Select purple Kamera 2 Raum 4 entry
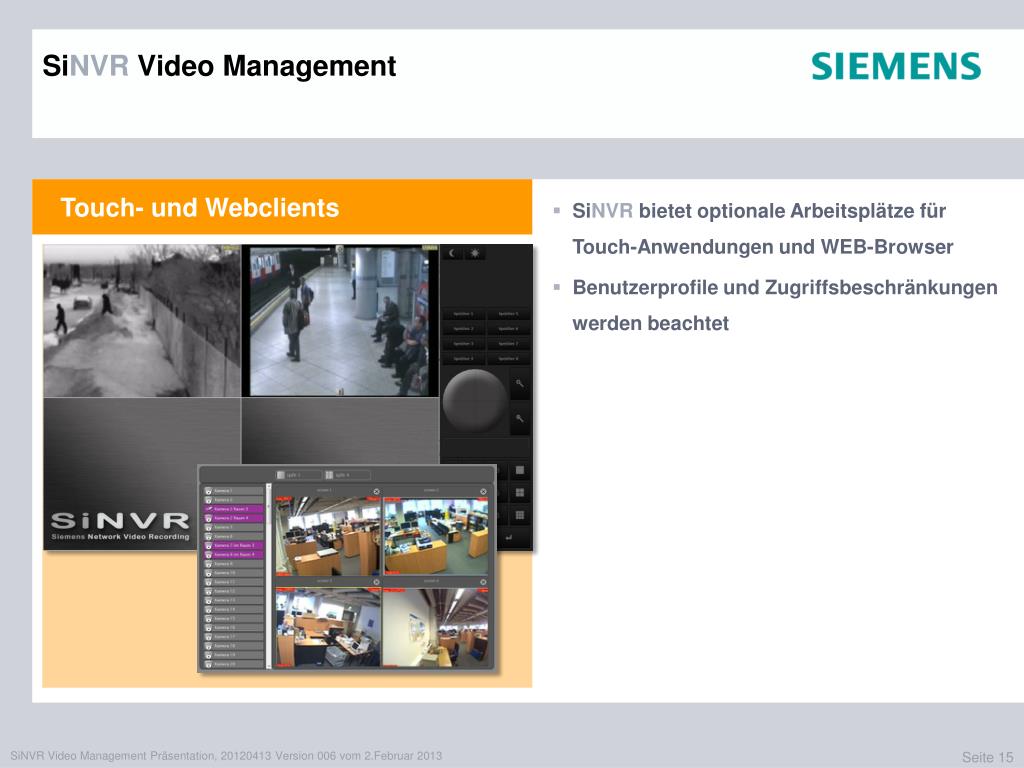This screenshot has width=1024, height=768. [x=234, y=518]
